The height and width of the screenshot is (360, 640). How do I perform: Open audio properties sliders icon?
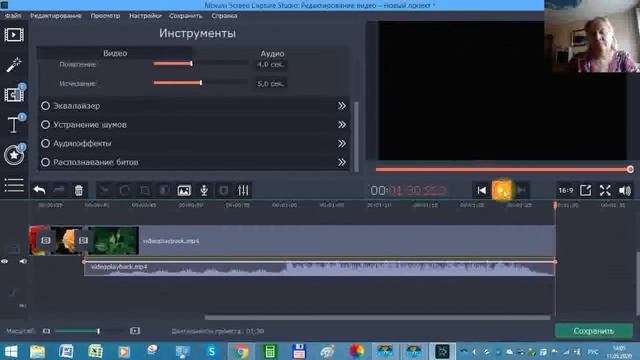coord(243,190)
